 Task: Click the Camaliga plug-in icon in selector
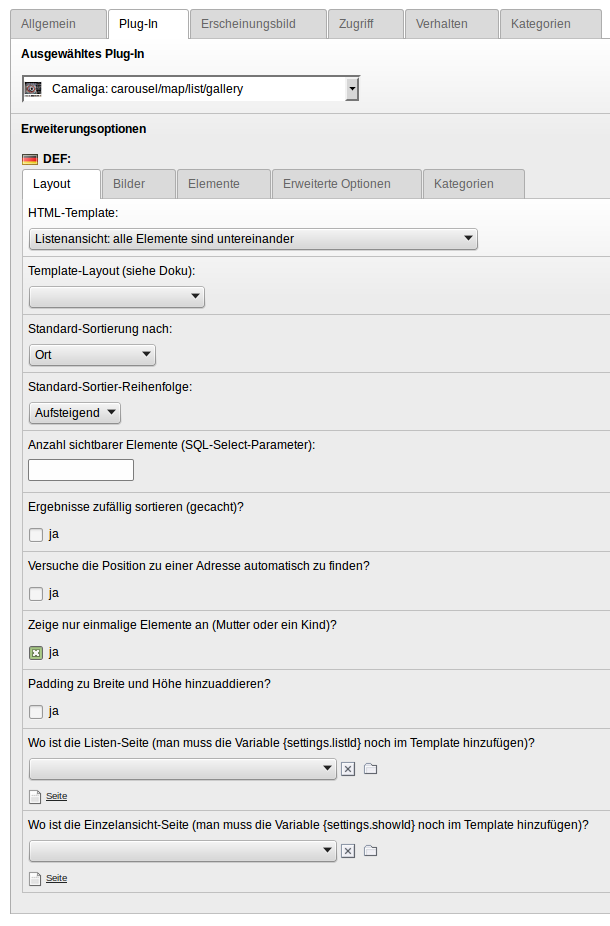33,89
